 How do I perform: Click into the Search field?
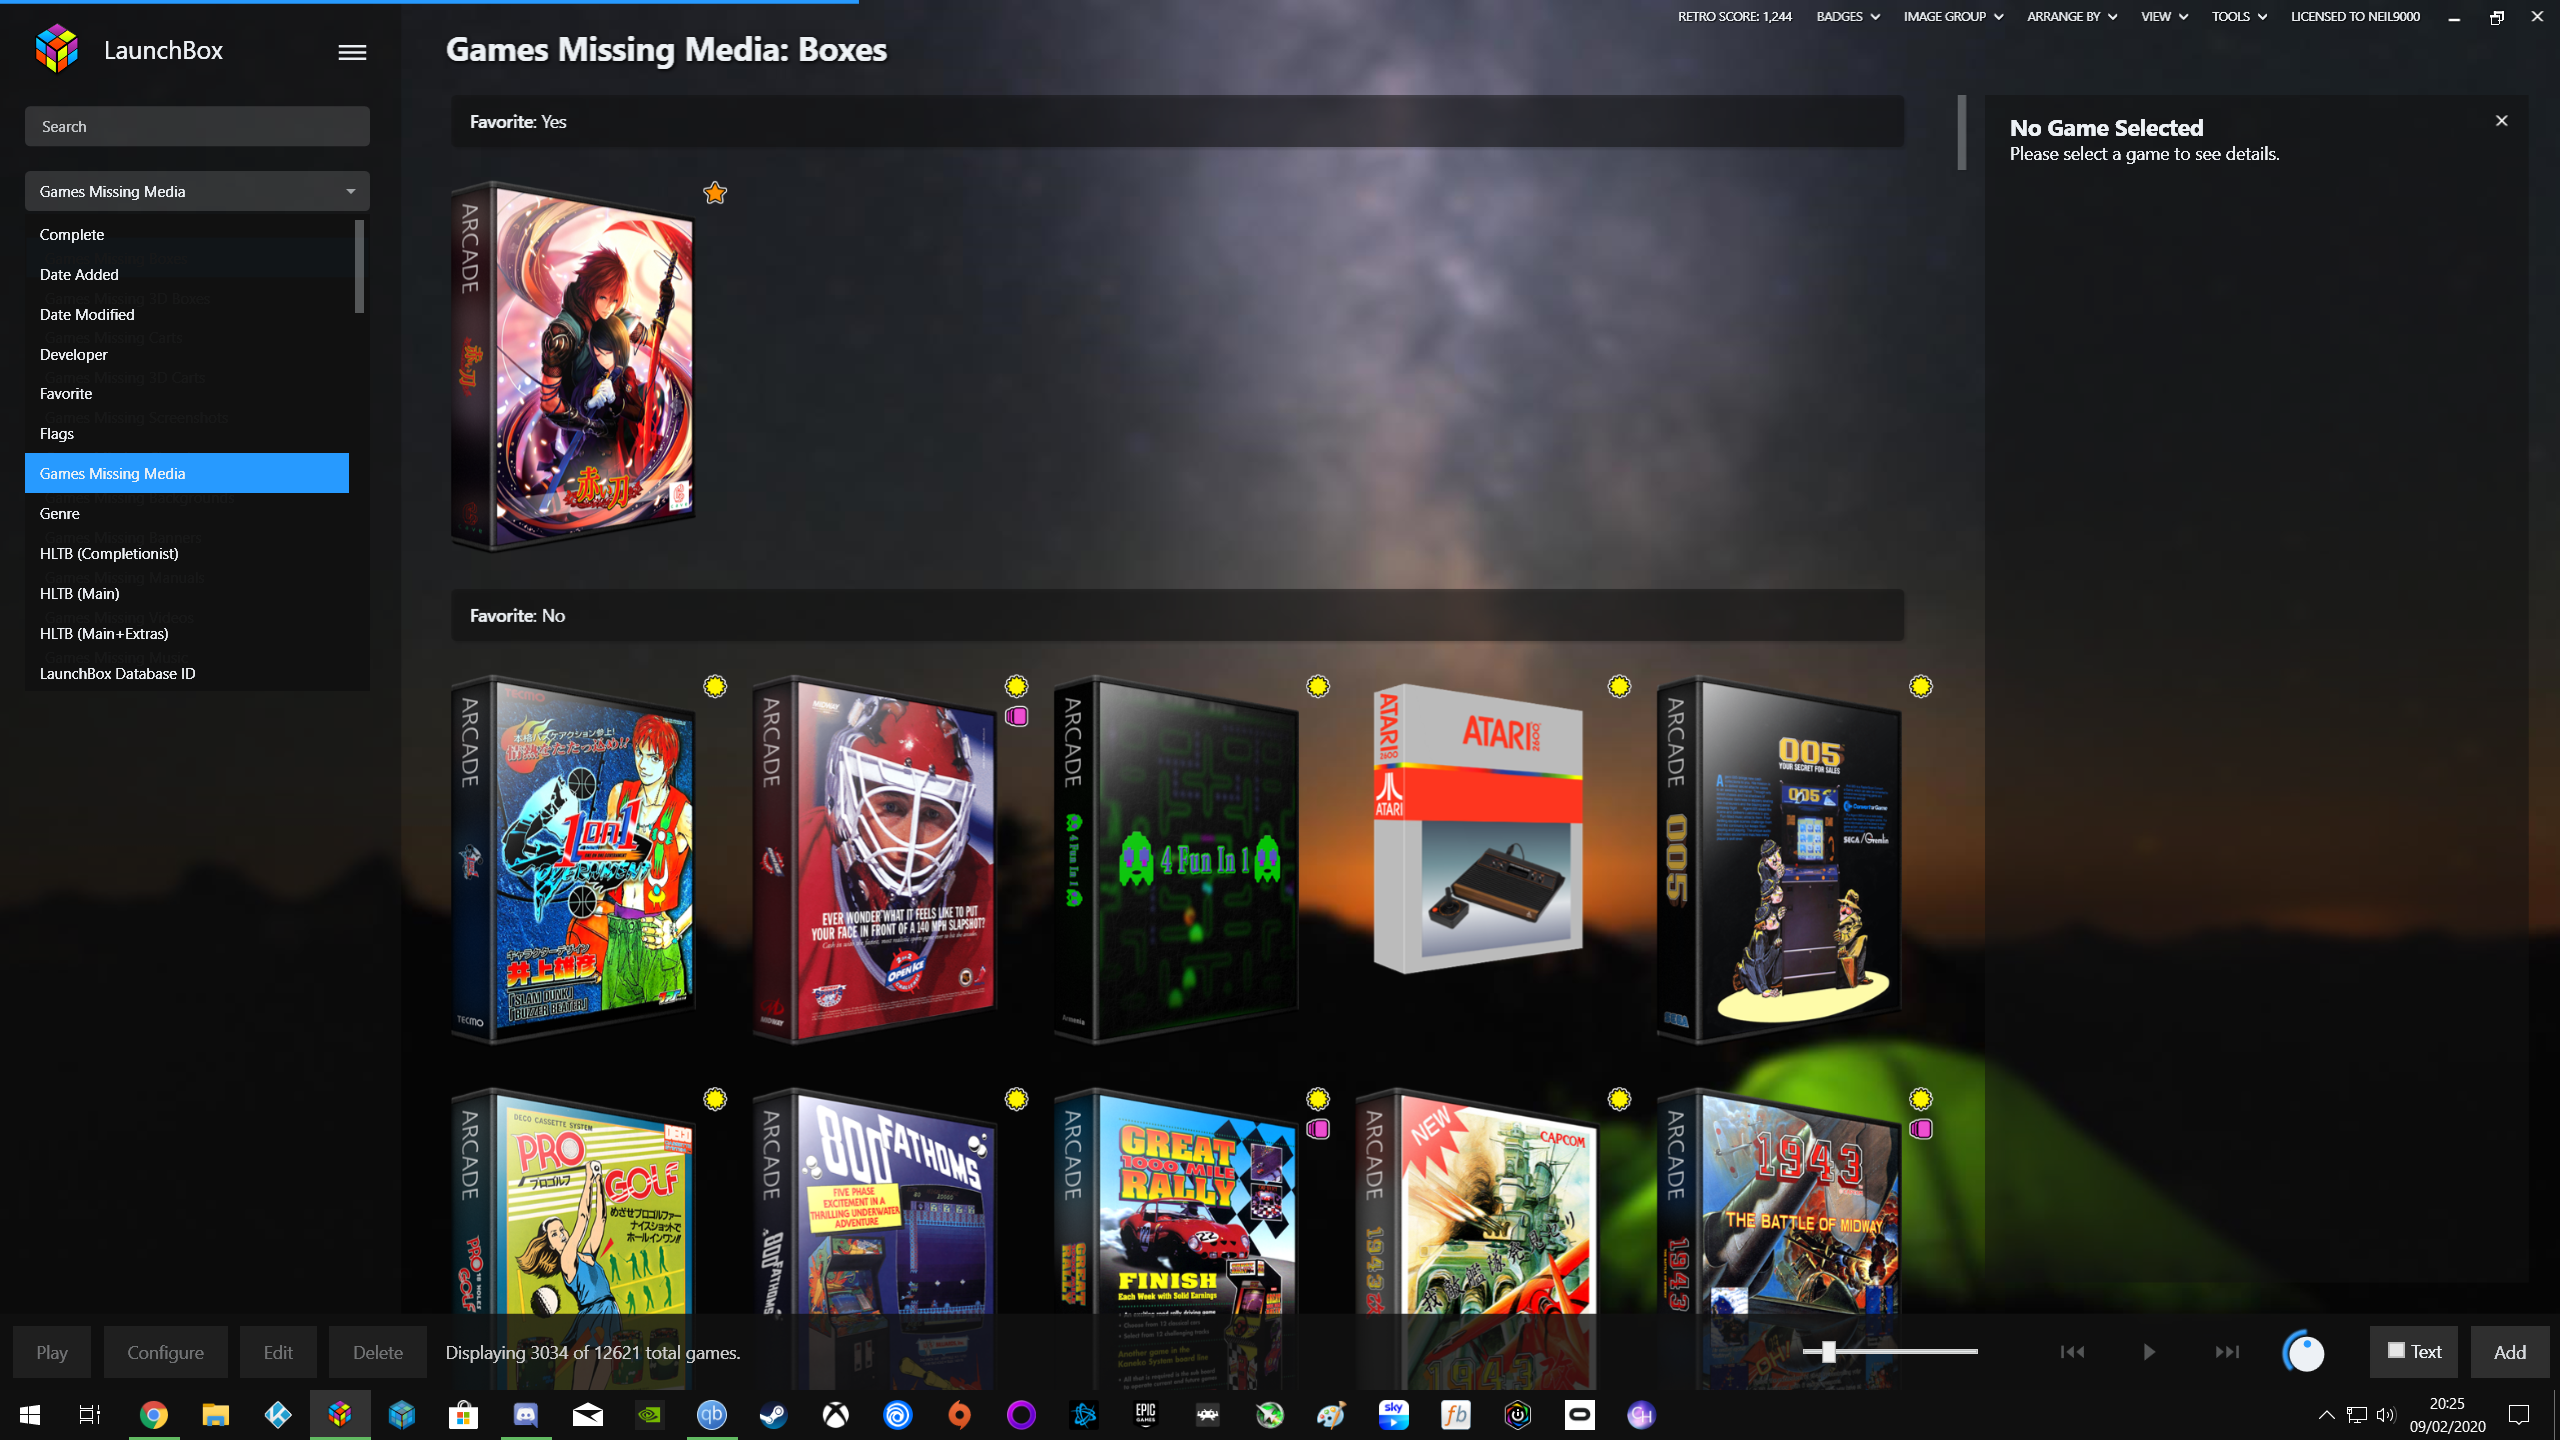(197, 126)
